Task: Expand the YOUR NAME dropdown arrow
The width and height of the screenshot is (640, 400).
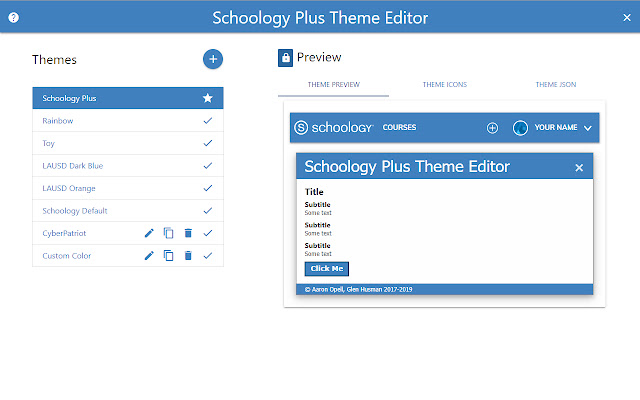Action: 588,128
